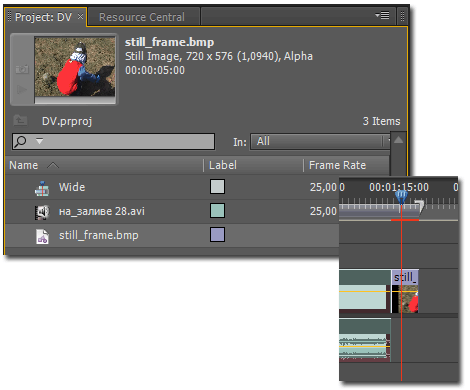Image resolution: width=470 pixels, height=390 pixels.
Task: Close the Project: DV tab
Action: (x=80, y=16)
